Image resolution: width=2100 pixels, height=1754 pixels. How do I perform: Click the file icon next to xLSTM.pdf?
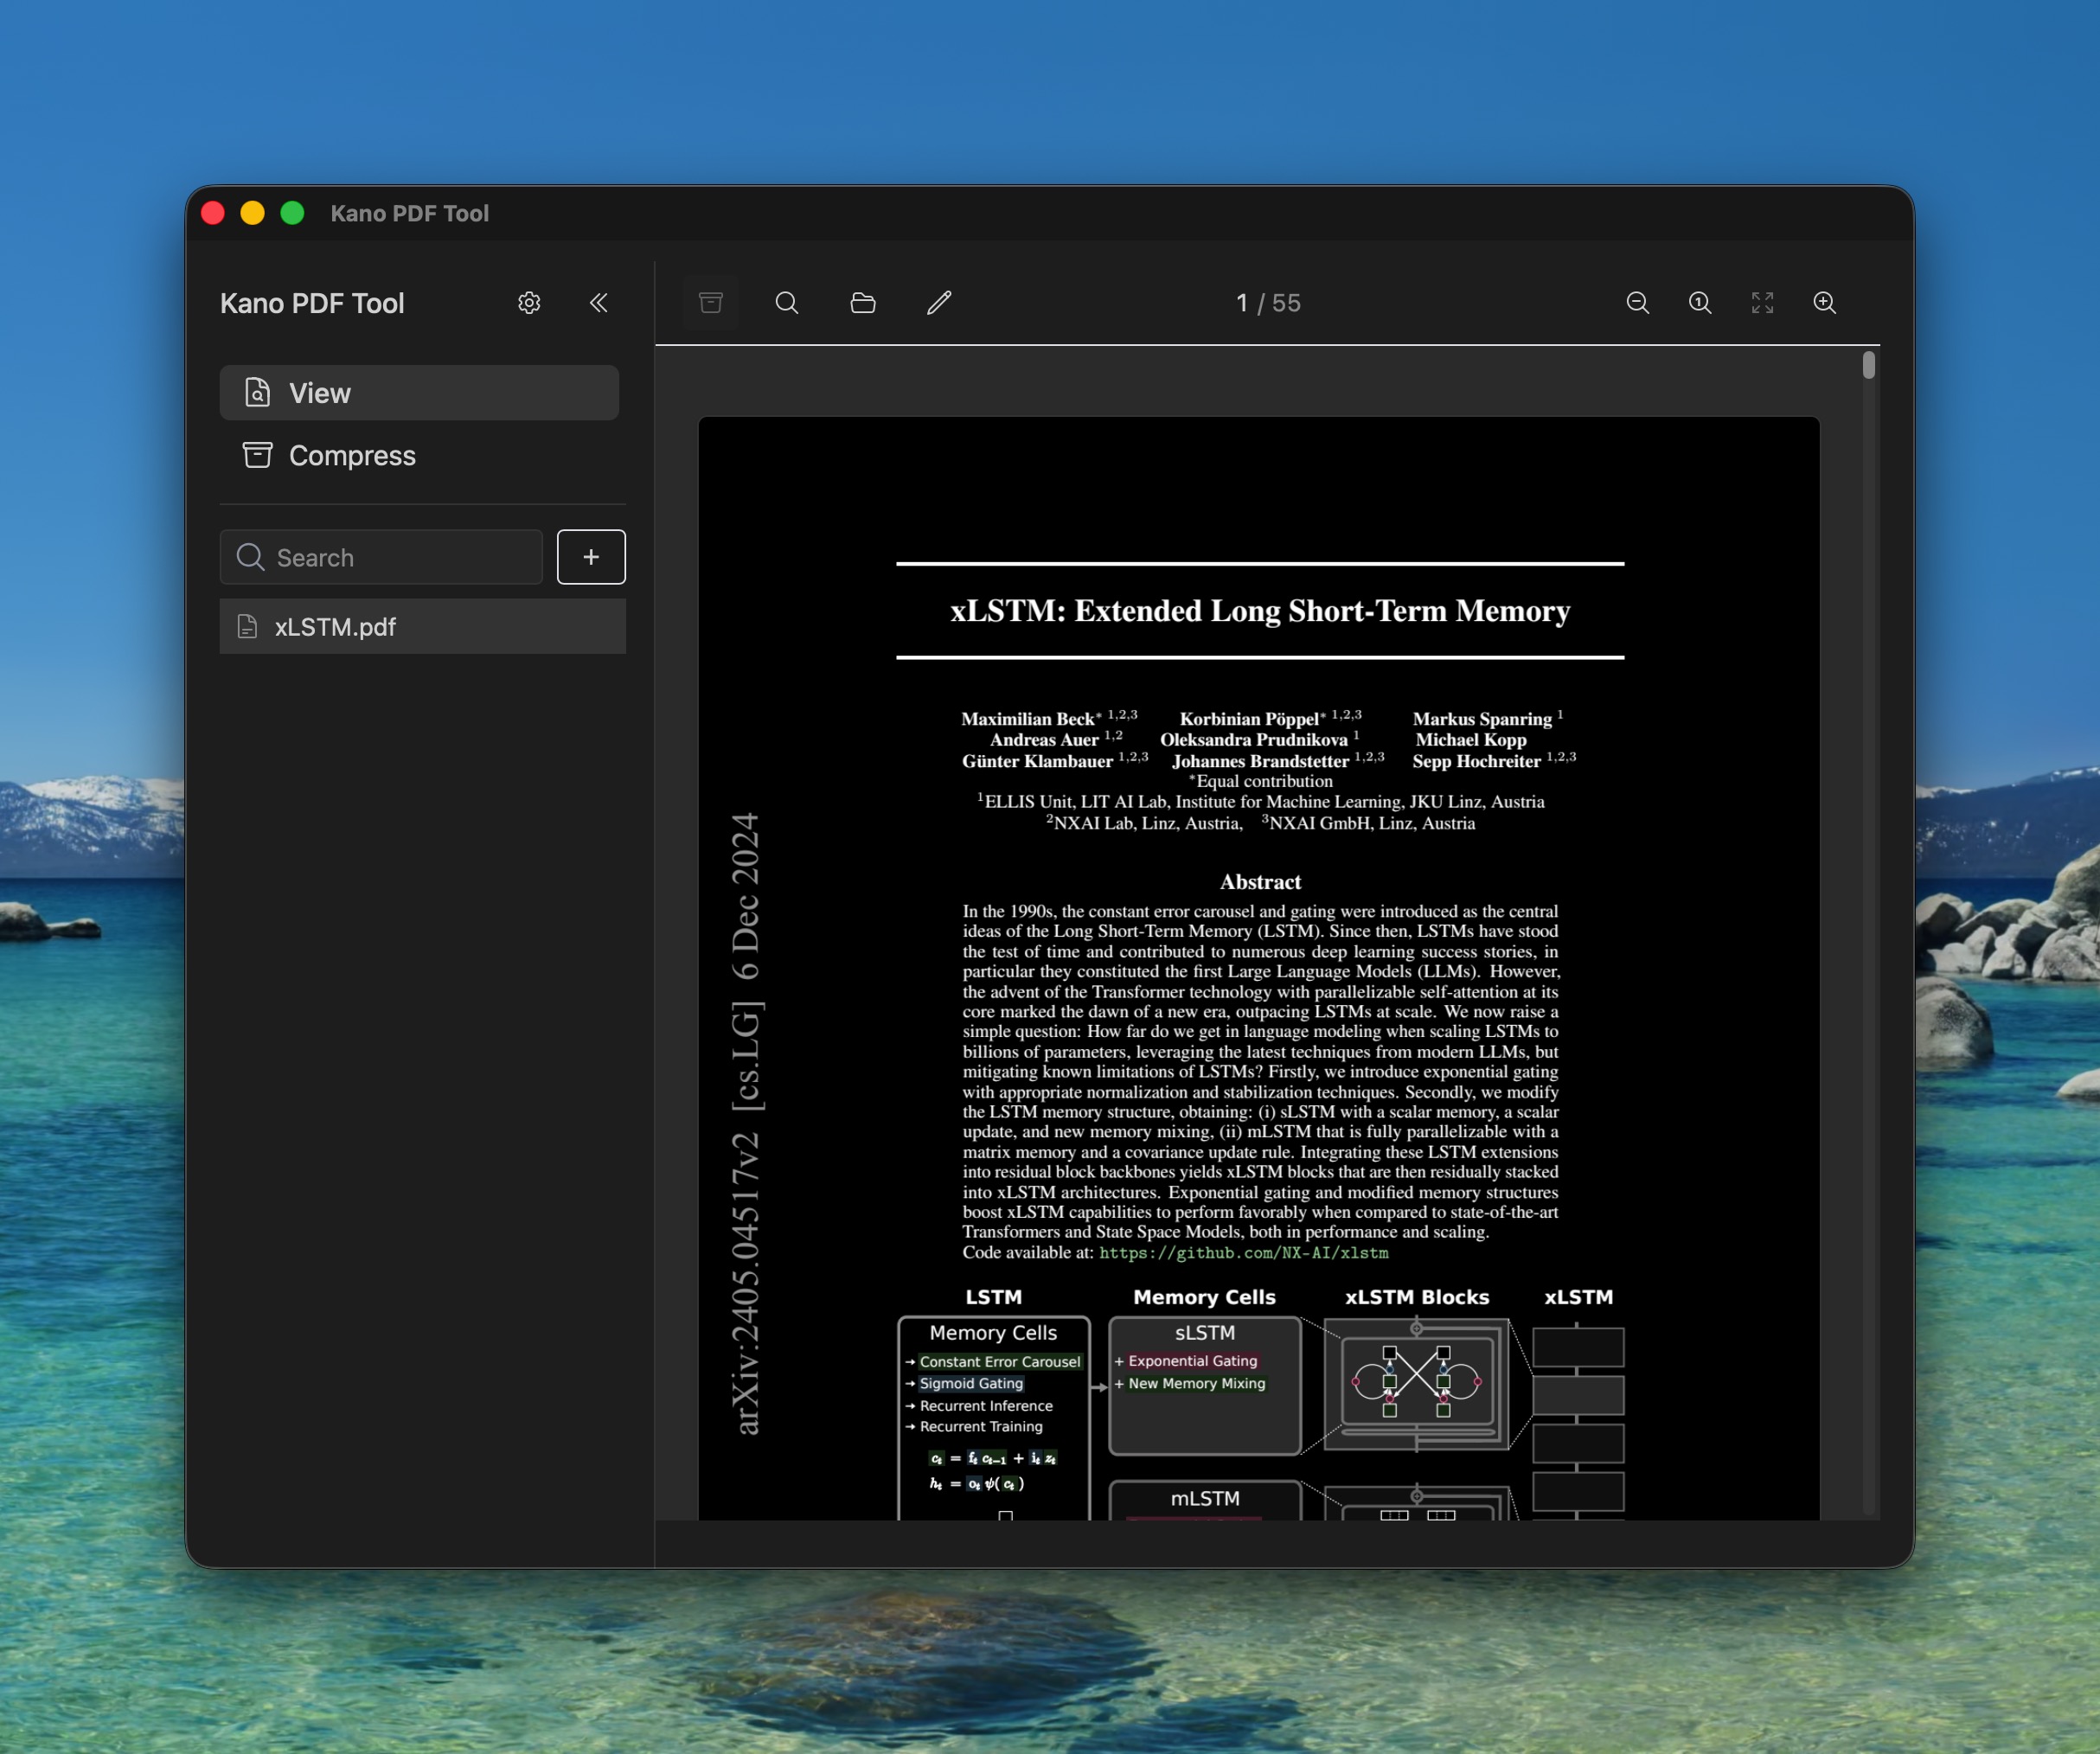[x=247, y=627]
